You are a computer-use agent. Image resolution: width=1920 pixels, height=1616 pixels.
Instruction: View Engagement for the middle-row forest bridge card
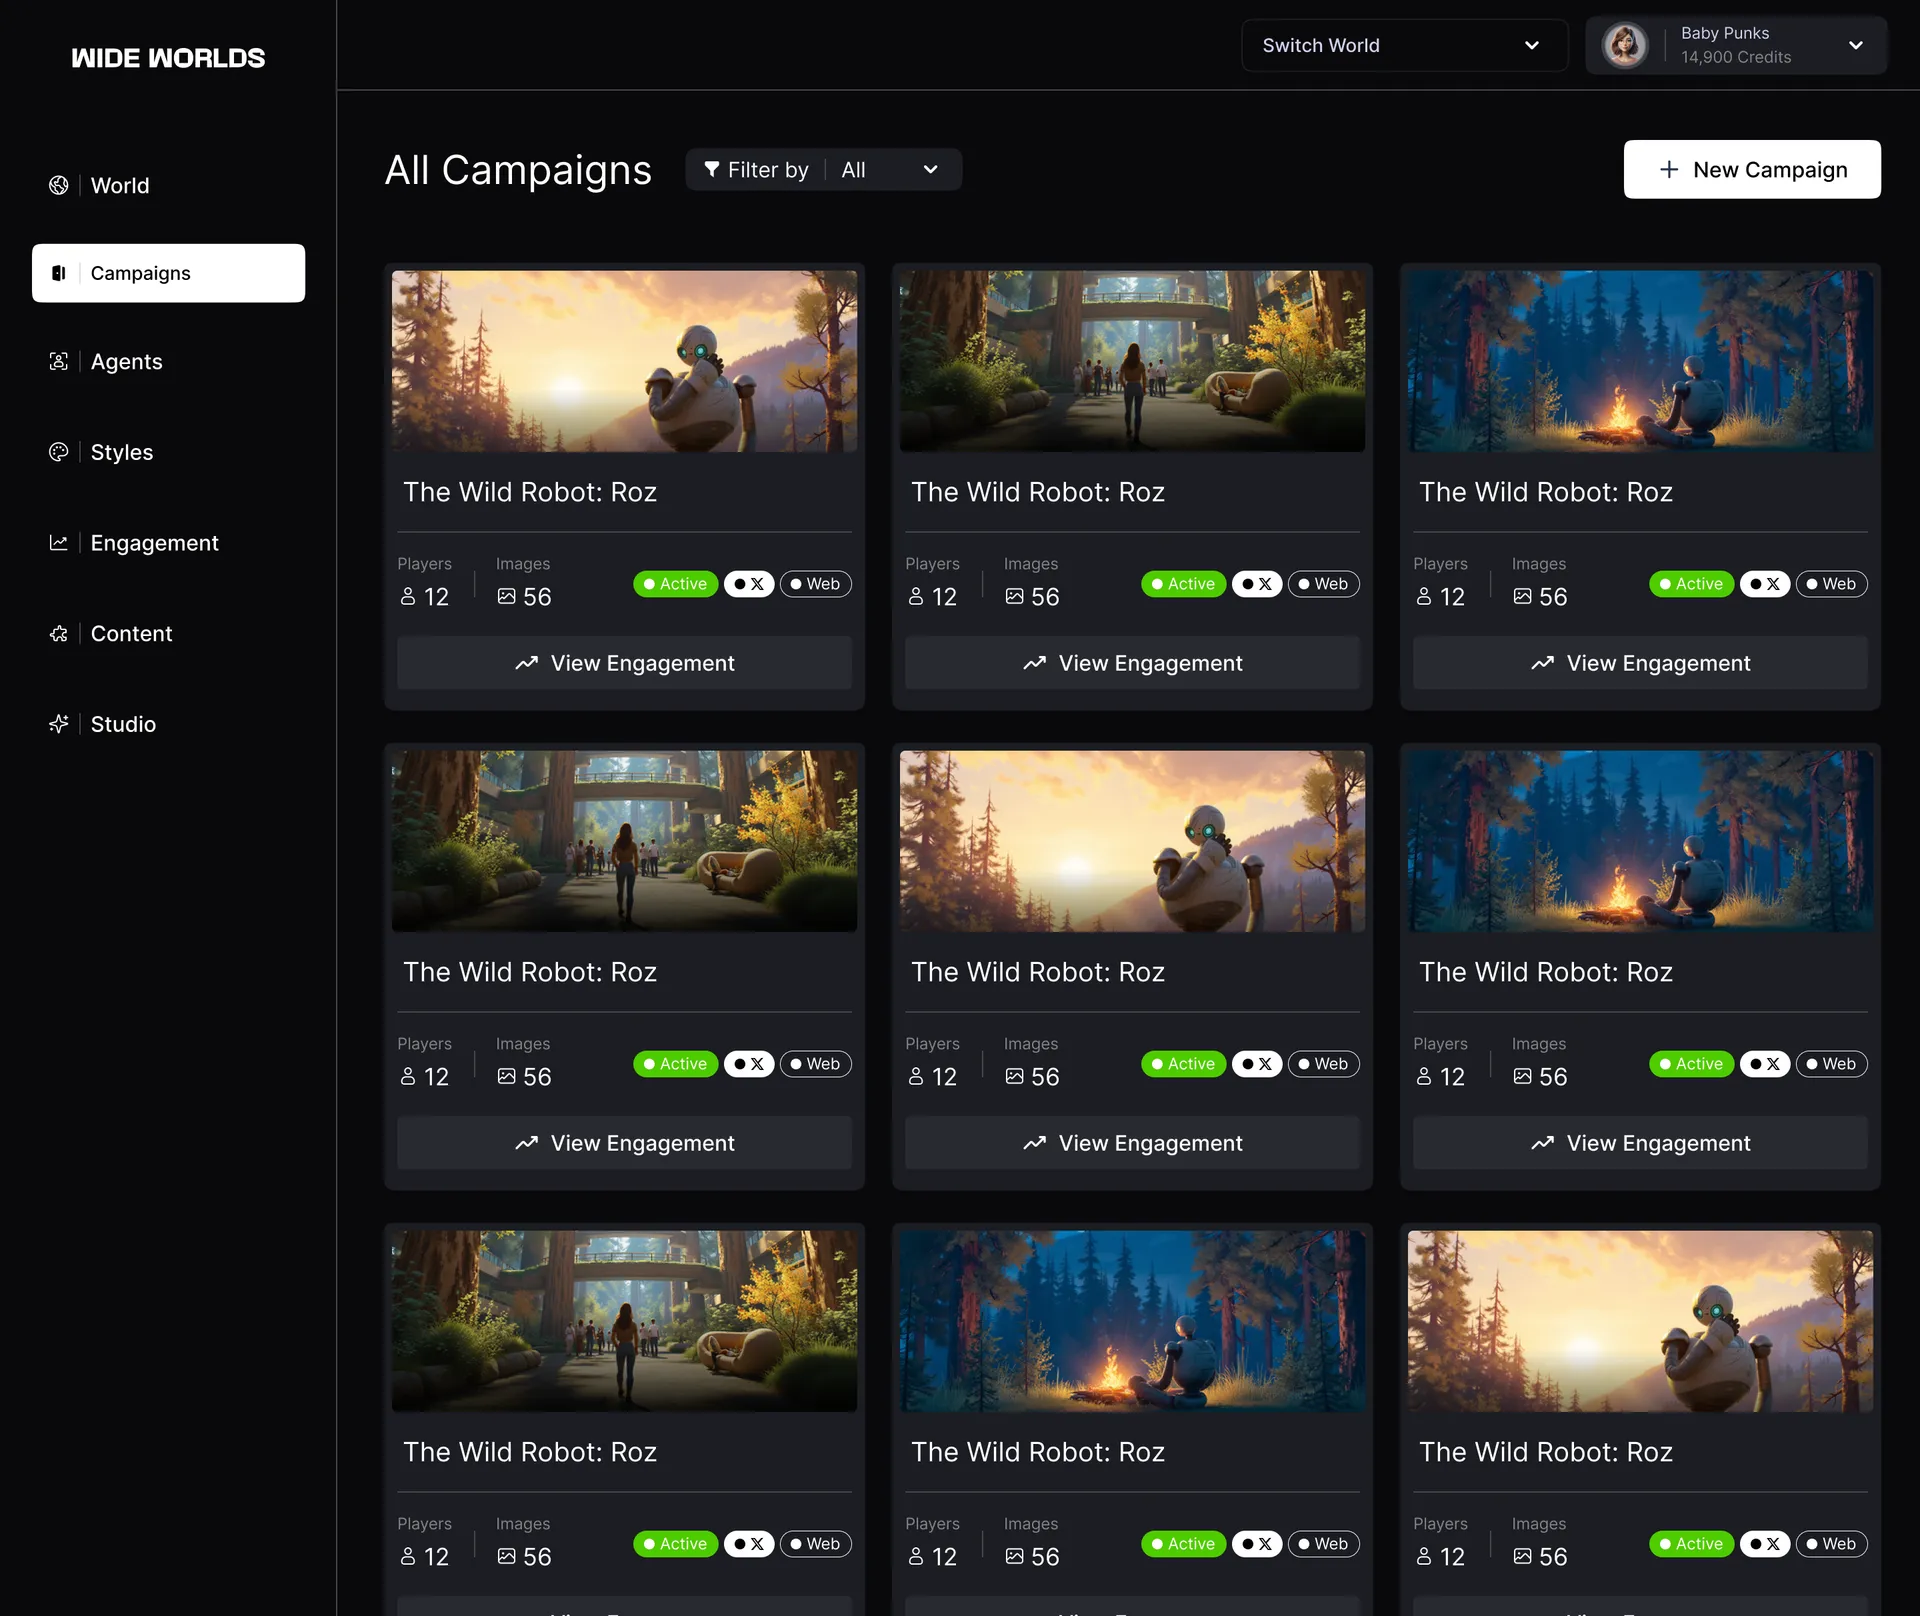[x=624, y=1143]
